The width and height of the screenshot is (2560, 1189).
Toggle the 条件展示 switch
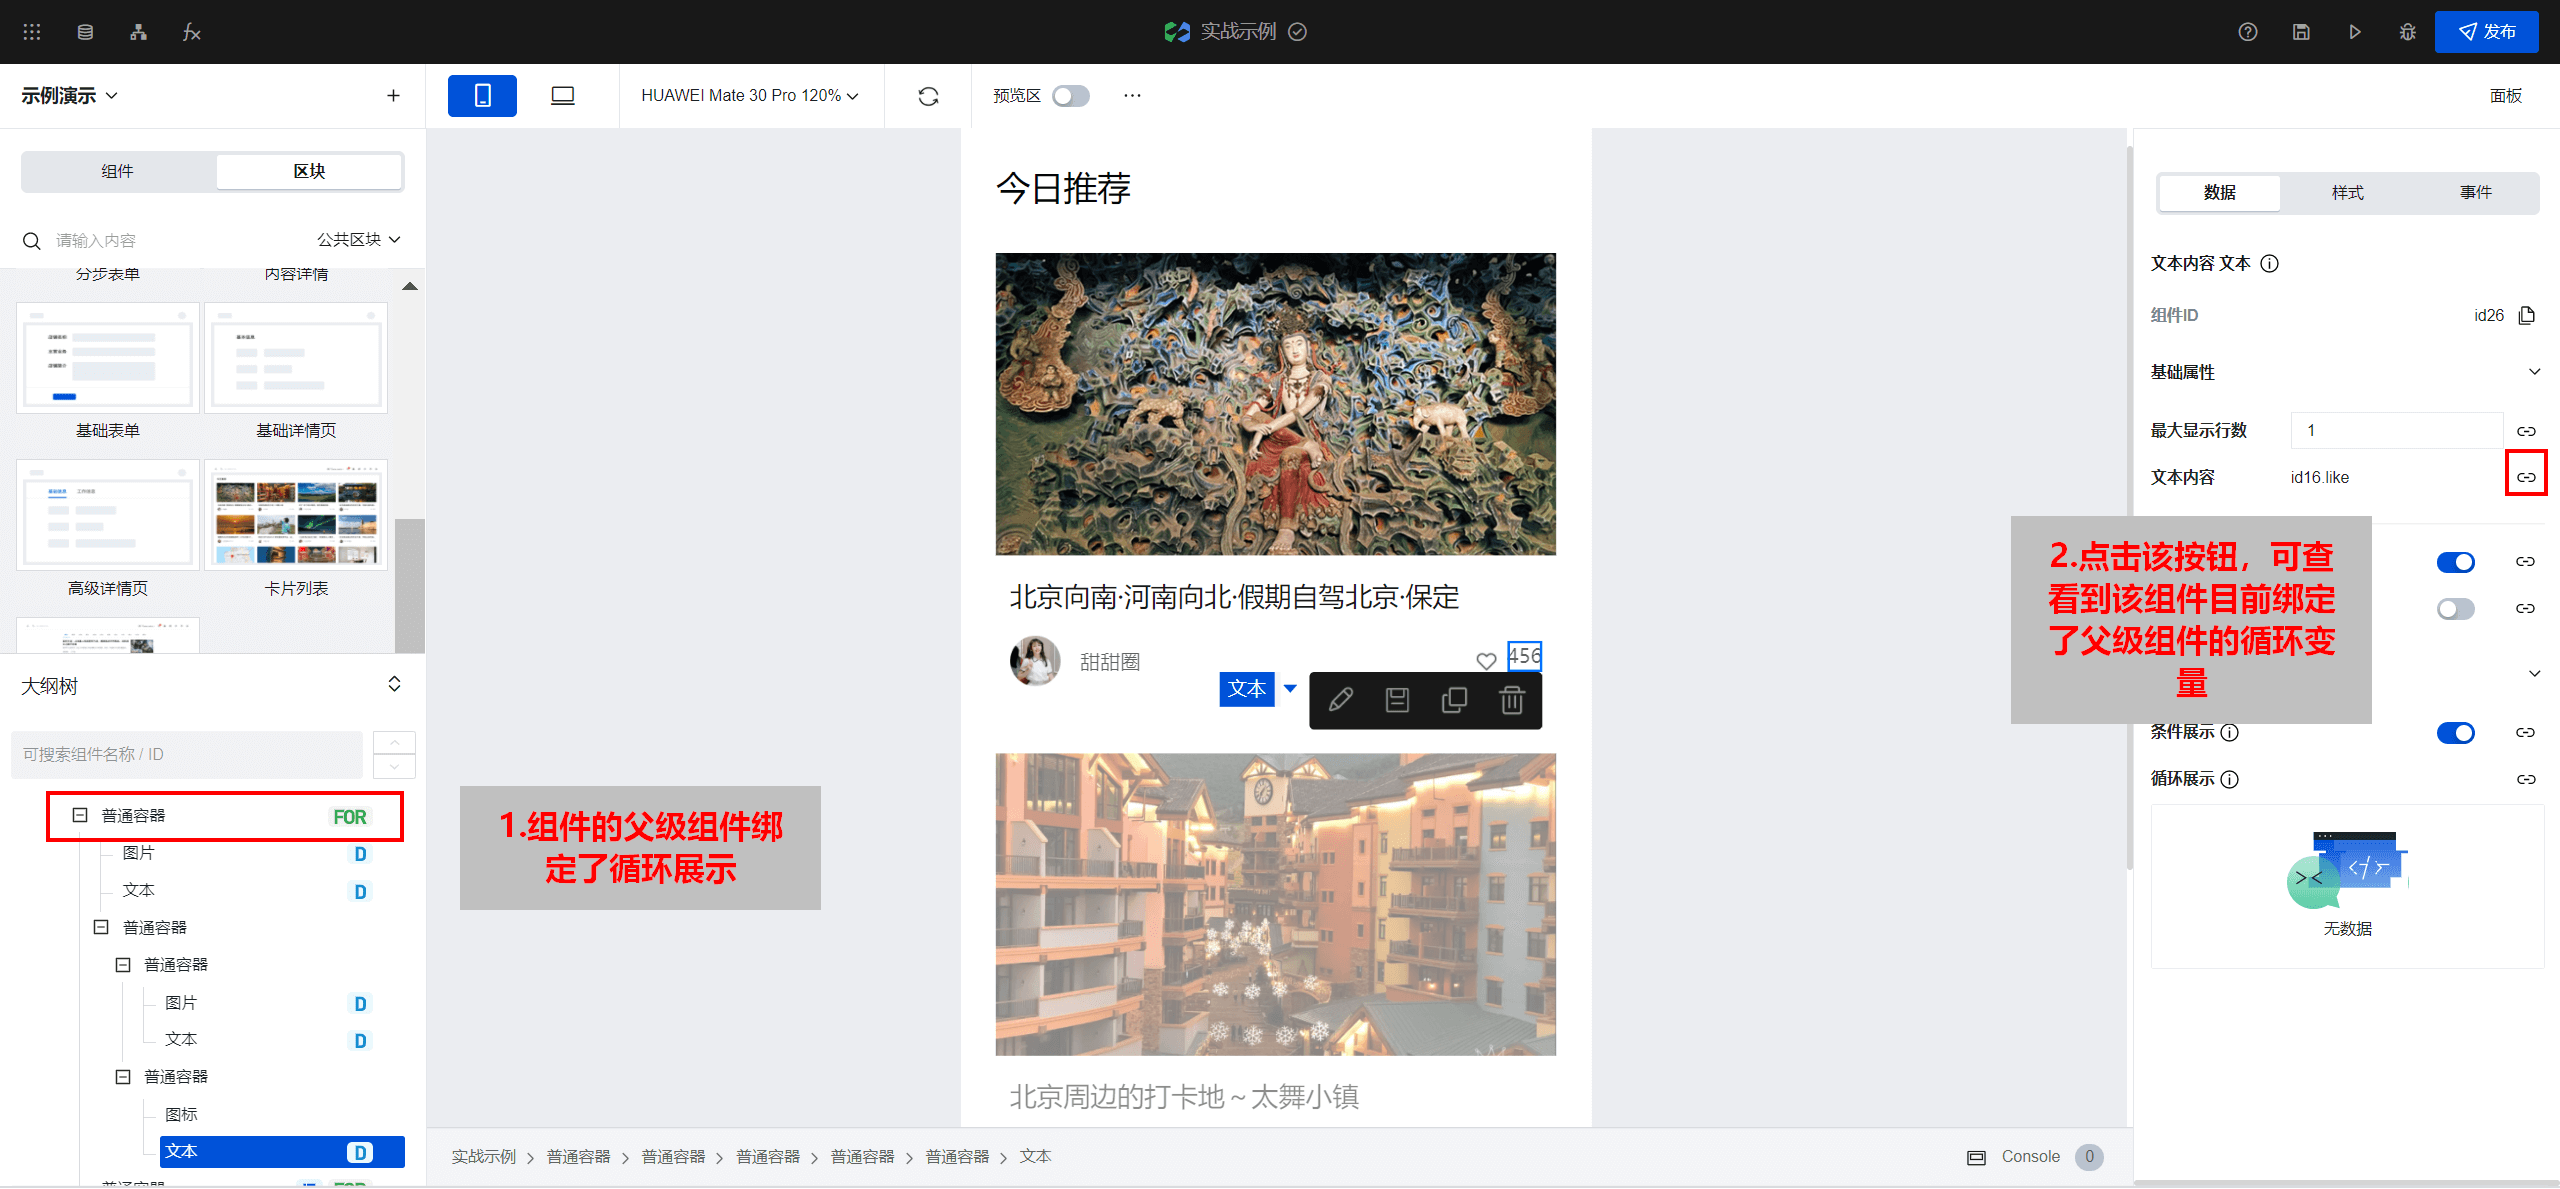pyautogui.click(x=2455, y=733)
